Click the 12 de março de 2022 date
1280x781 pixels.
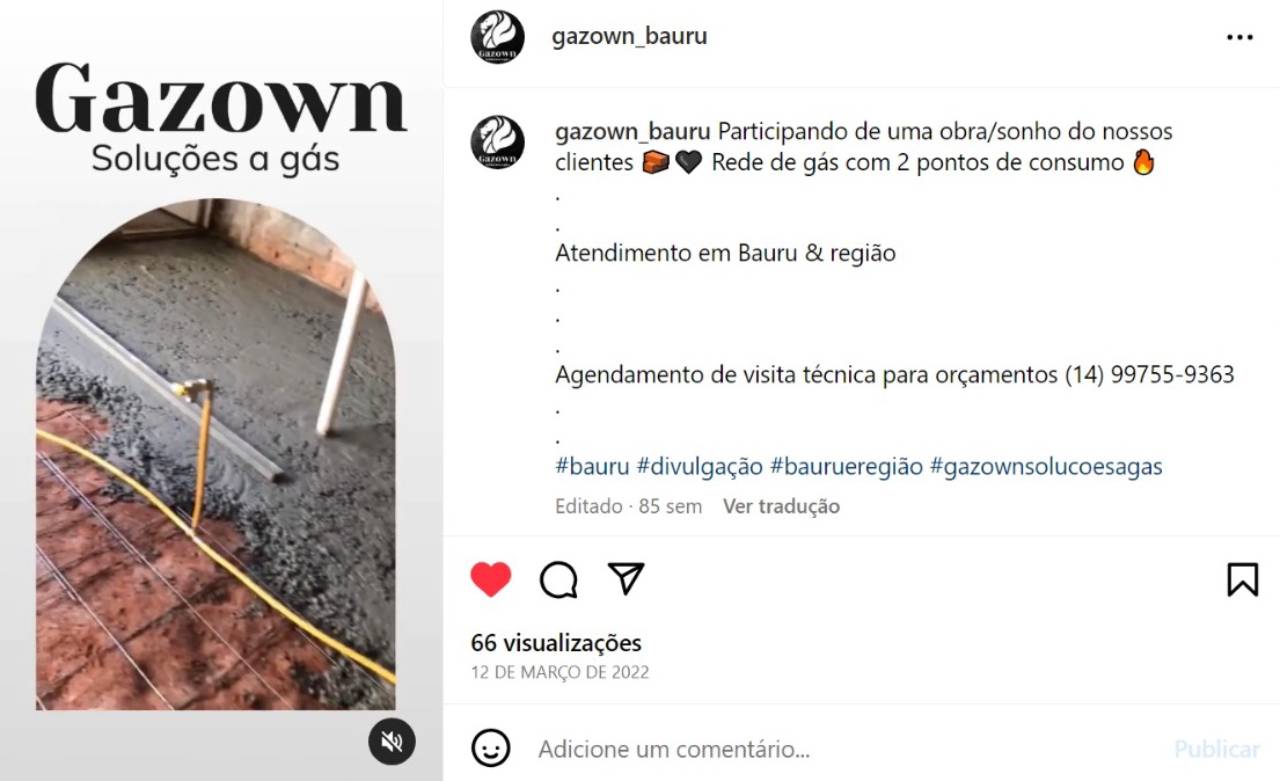[560, 672]
